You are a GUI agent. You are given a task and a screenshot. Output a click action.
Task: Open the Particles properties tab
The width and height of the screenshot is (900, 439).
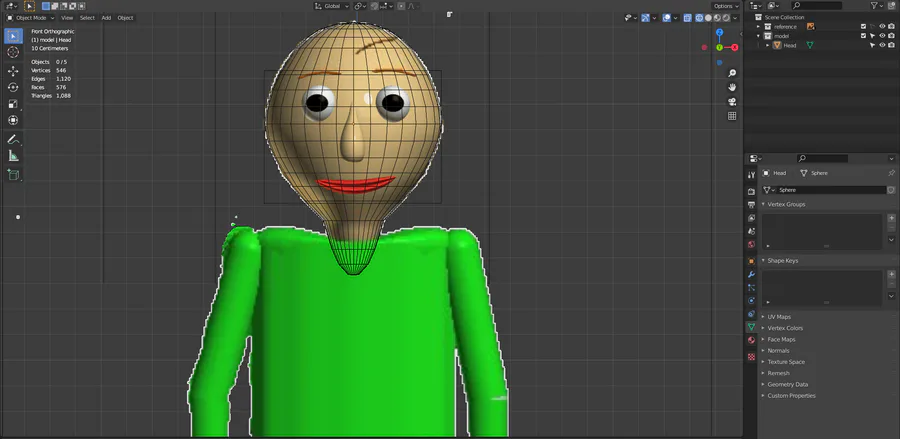pos(751,288)
